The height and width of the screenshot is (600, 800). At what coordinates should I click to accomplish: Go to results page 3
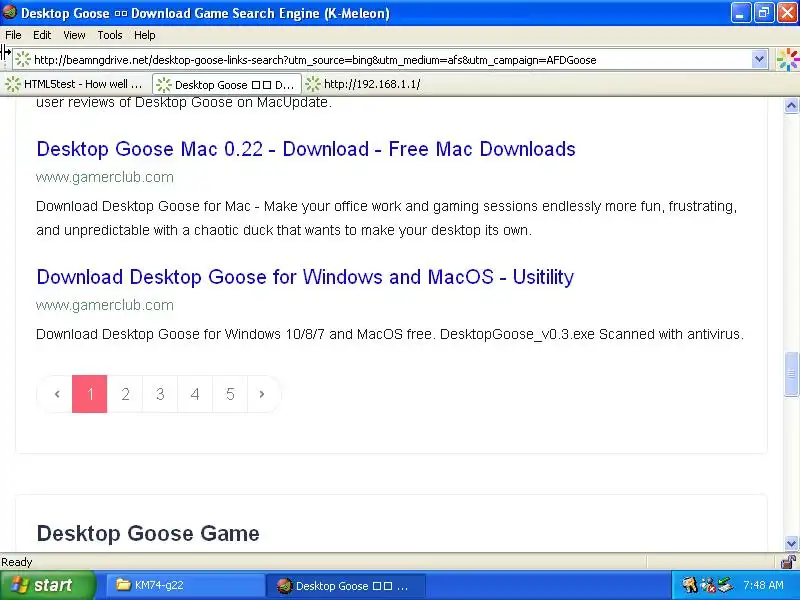[x=160, y=394]
